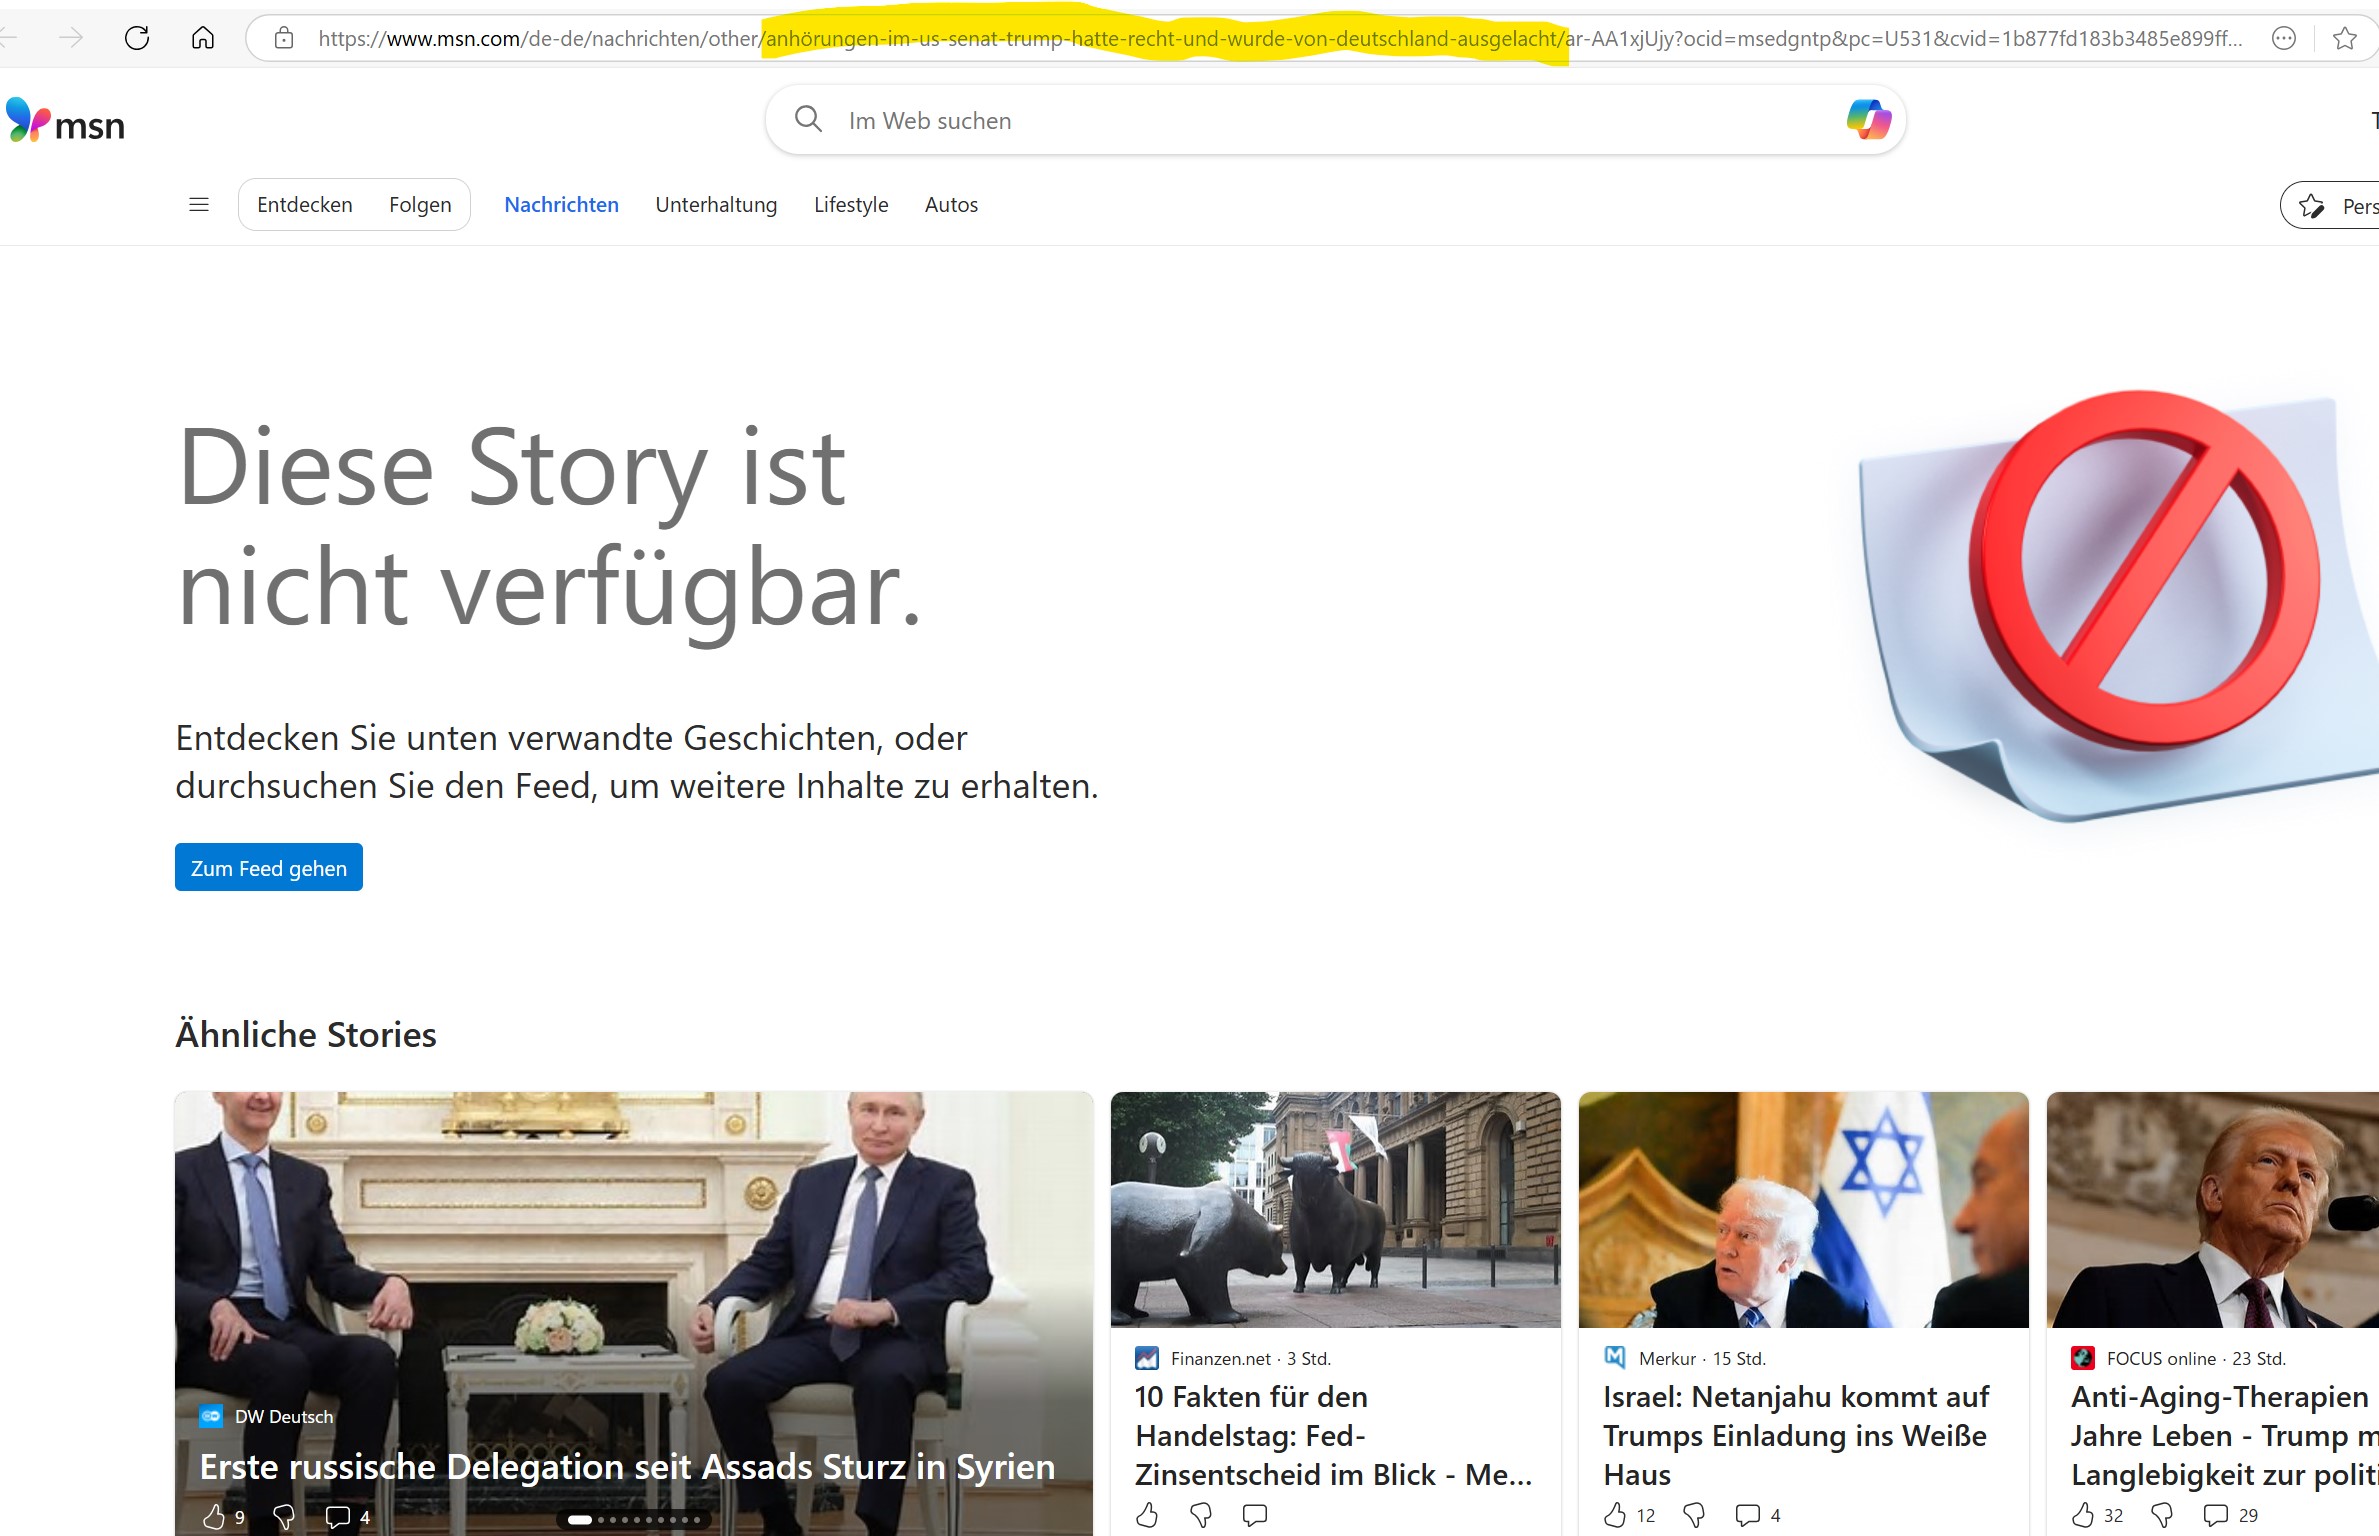2379x1536 pixels.
Task: Go forward using the forward arrow icon
Action: (x=71, y=38)
